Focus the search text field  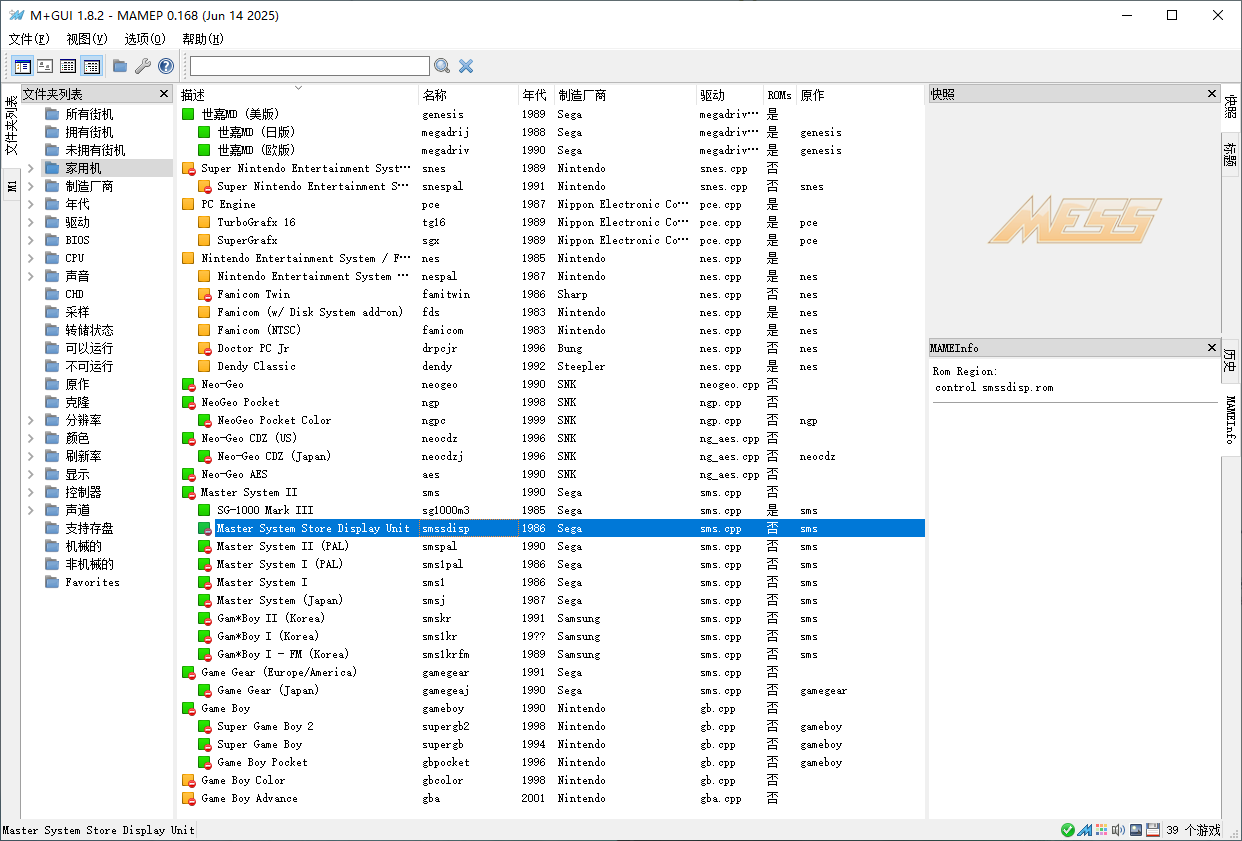pos(310,66)
